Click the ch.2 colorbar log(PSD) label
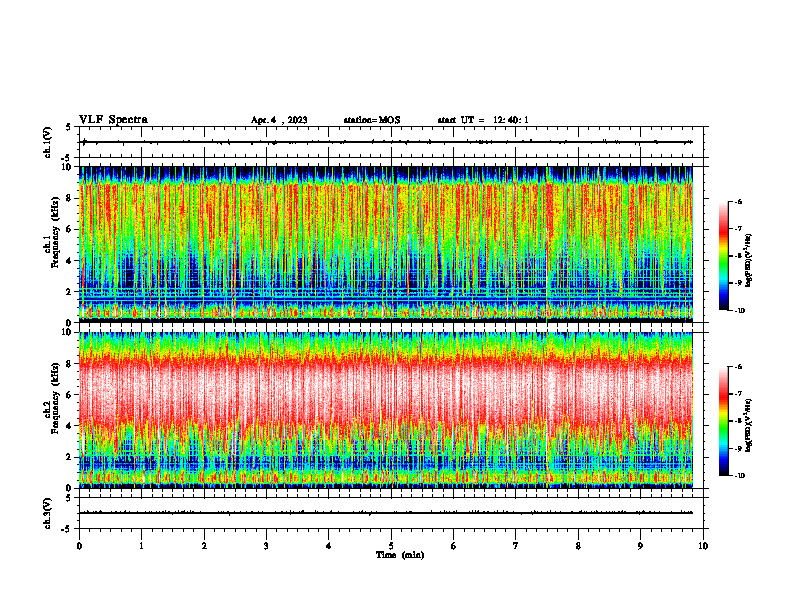This screenshot has height=612, width=792. click(x=749, y=425)
